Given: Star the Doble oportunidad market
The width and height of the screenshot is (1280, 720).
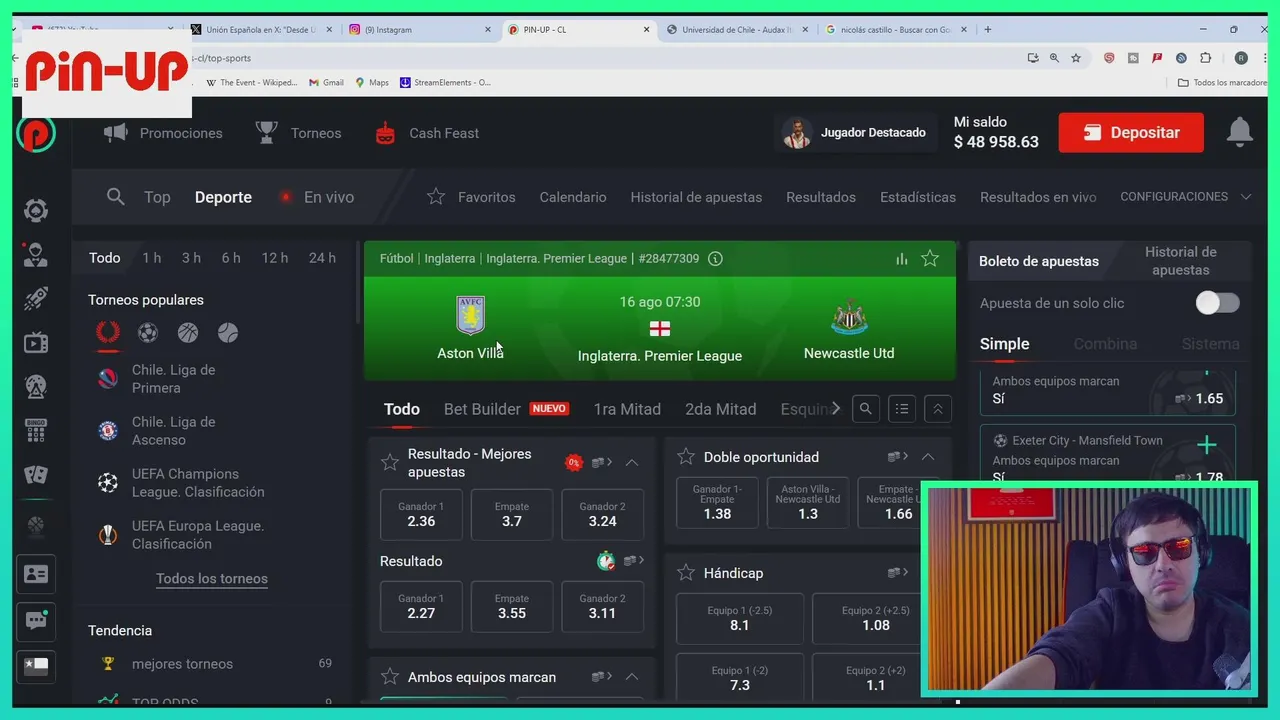Looking at the screenshot, I should pos(686,457).
